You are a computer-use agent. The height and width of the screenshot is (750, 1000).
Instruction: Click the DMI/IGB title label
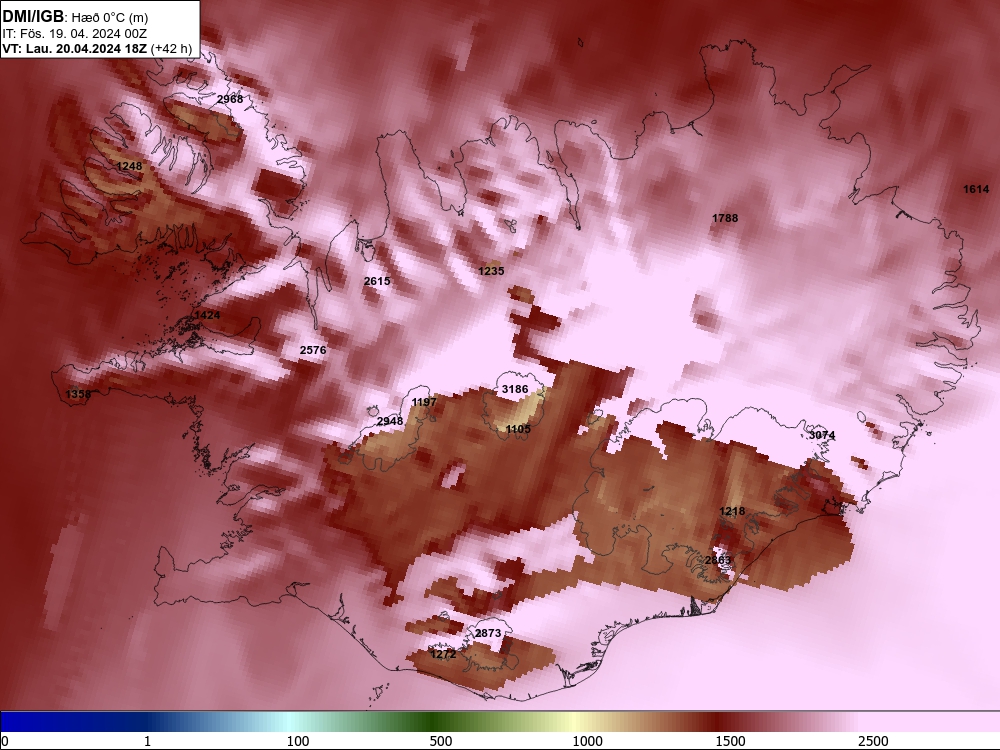point(33,17)
